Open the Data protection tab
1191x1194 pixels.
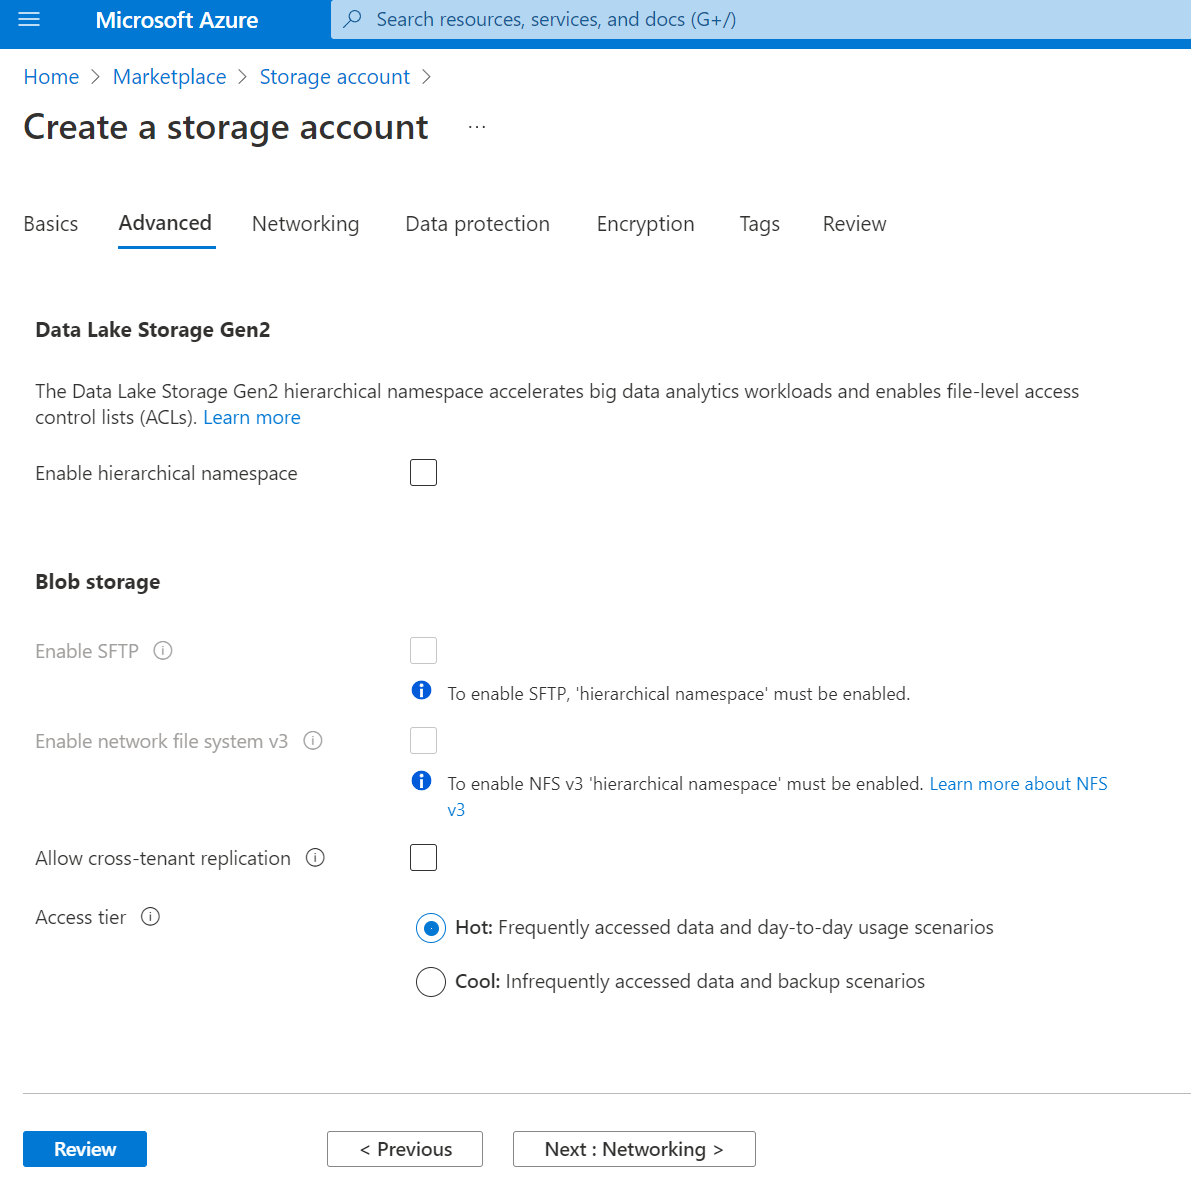[x=477, y=224]
